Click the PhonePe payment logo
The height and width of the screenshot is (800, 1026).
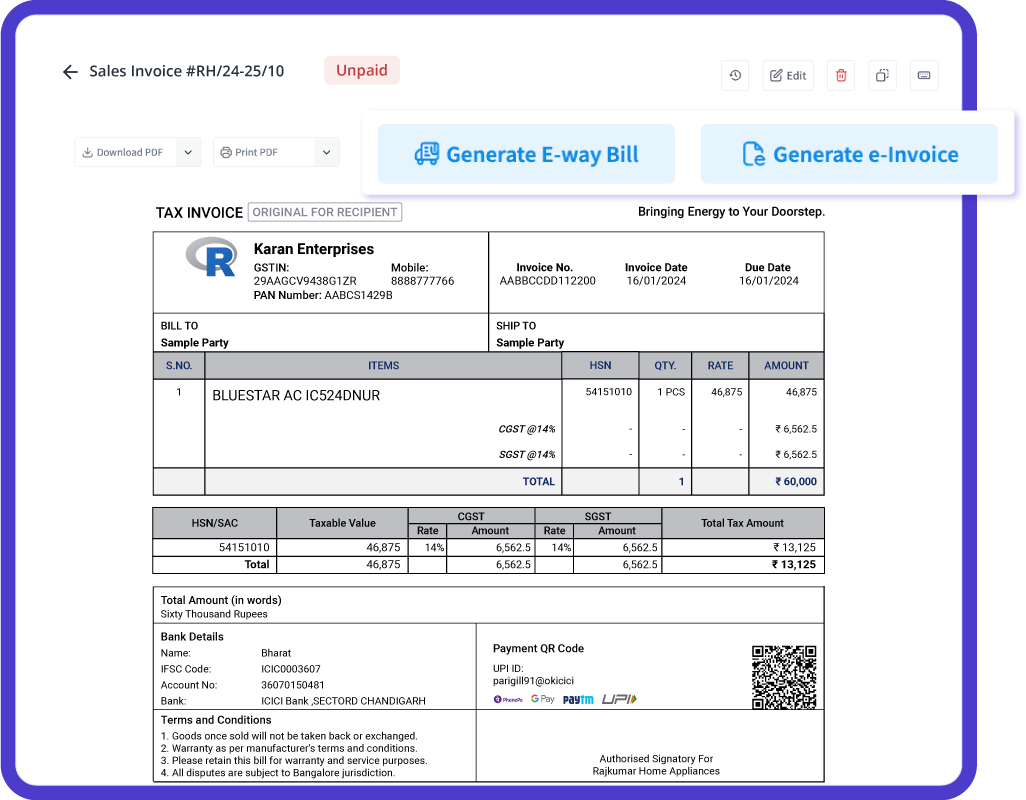click(x=508, y=699)
